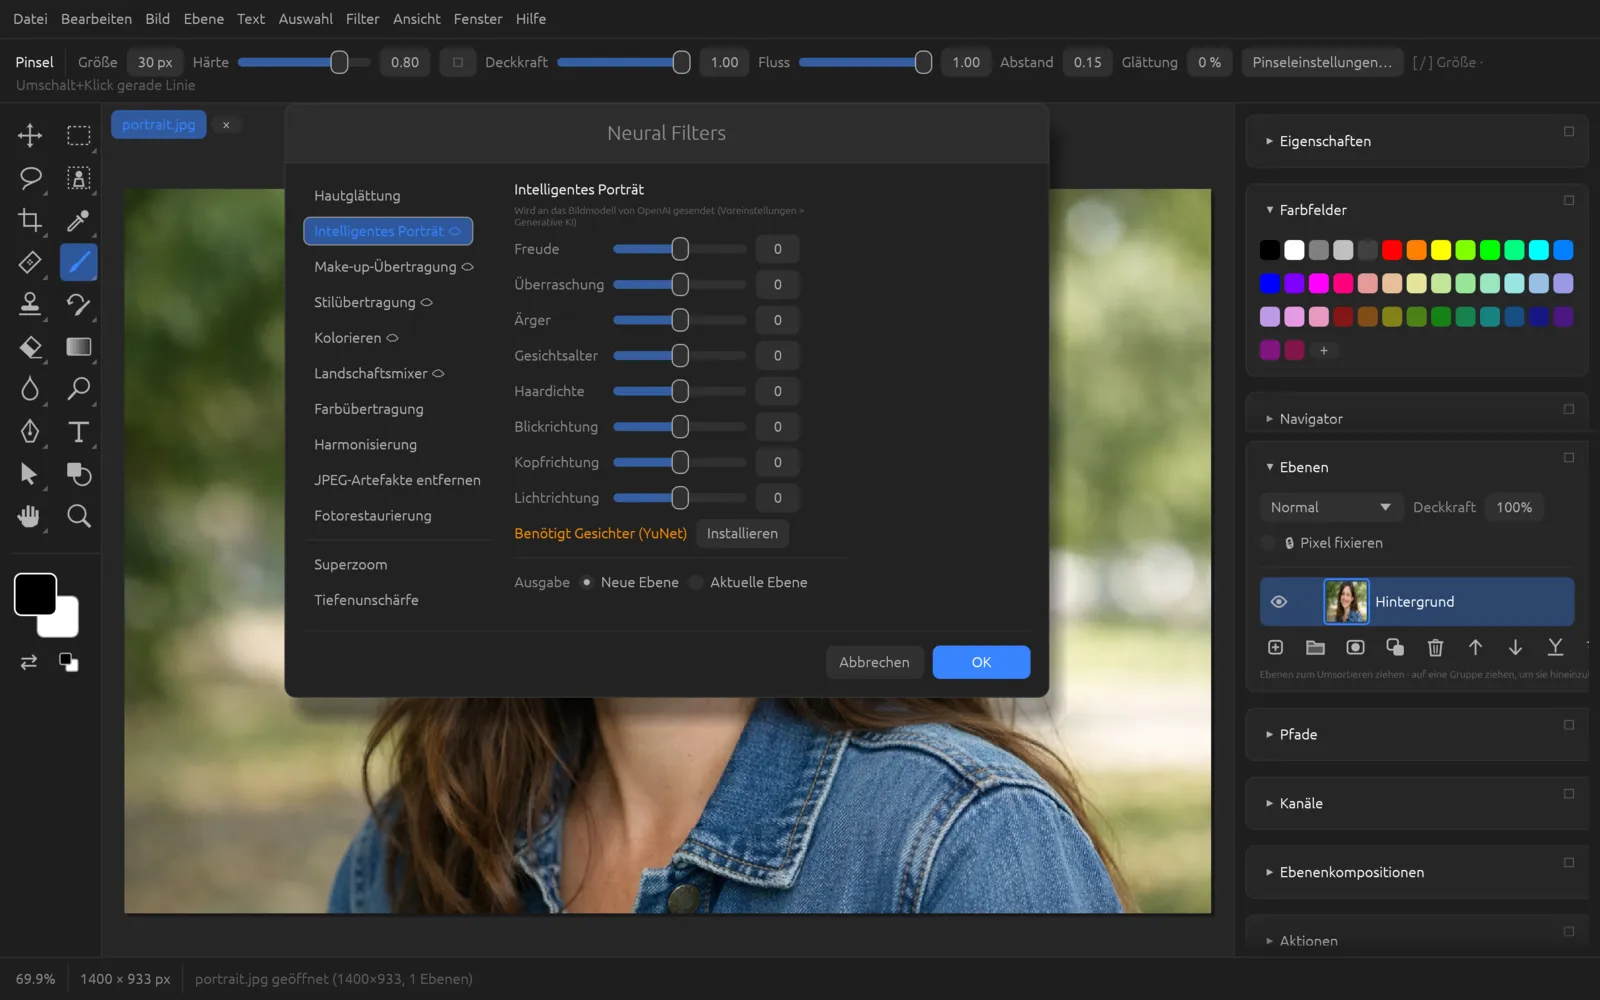Open the Filter menu
1600x1000 pixels.
[x=362, y=19]
